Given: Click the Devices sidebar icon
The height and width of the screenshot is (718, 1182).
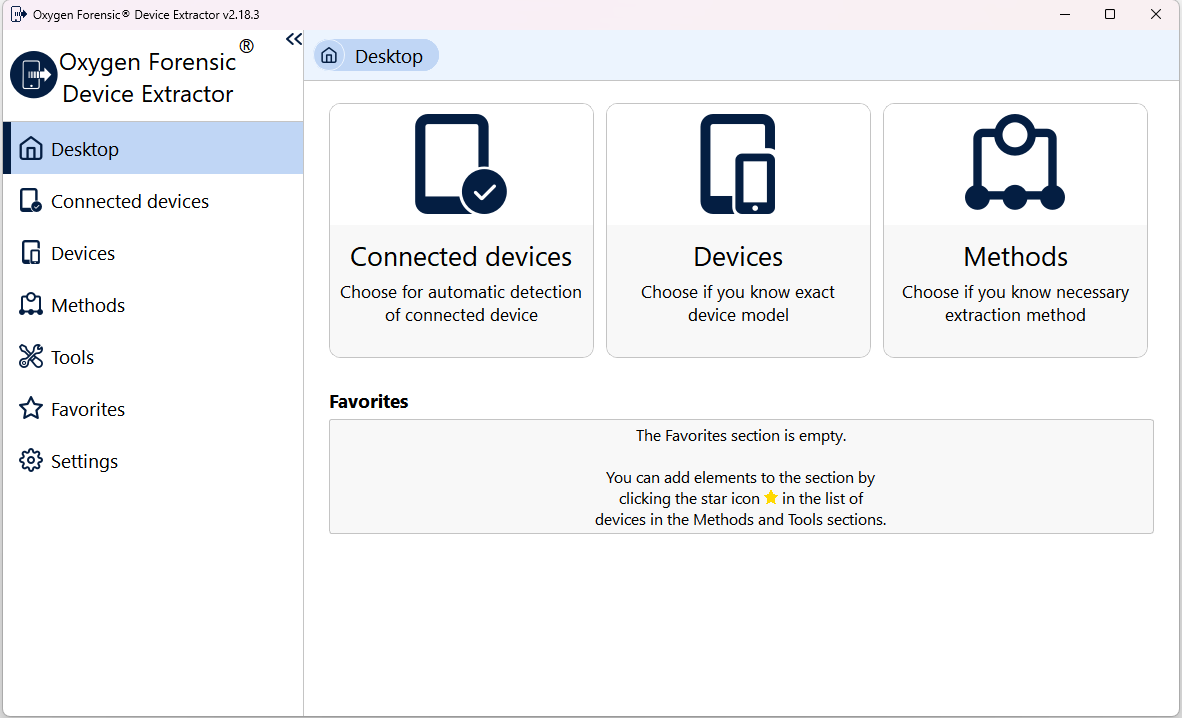Looking at the screenshot, I should (x=31, y=253).
